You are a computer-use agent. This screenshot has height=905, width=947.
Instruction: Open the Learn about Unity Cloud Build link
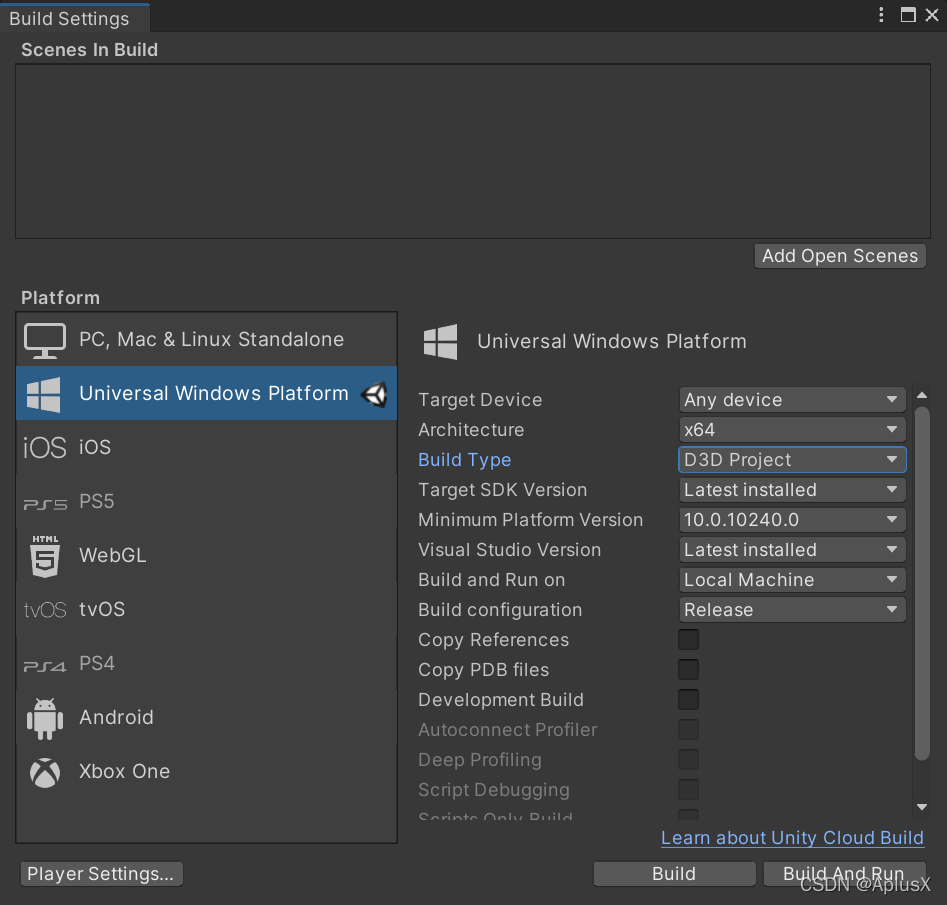791,838
